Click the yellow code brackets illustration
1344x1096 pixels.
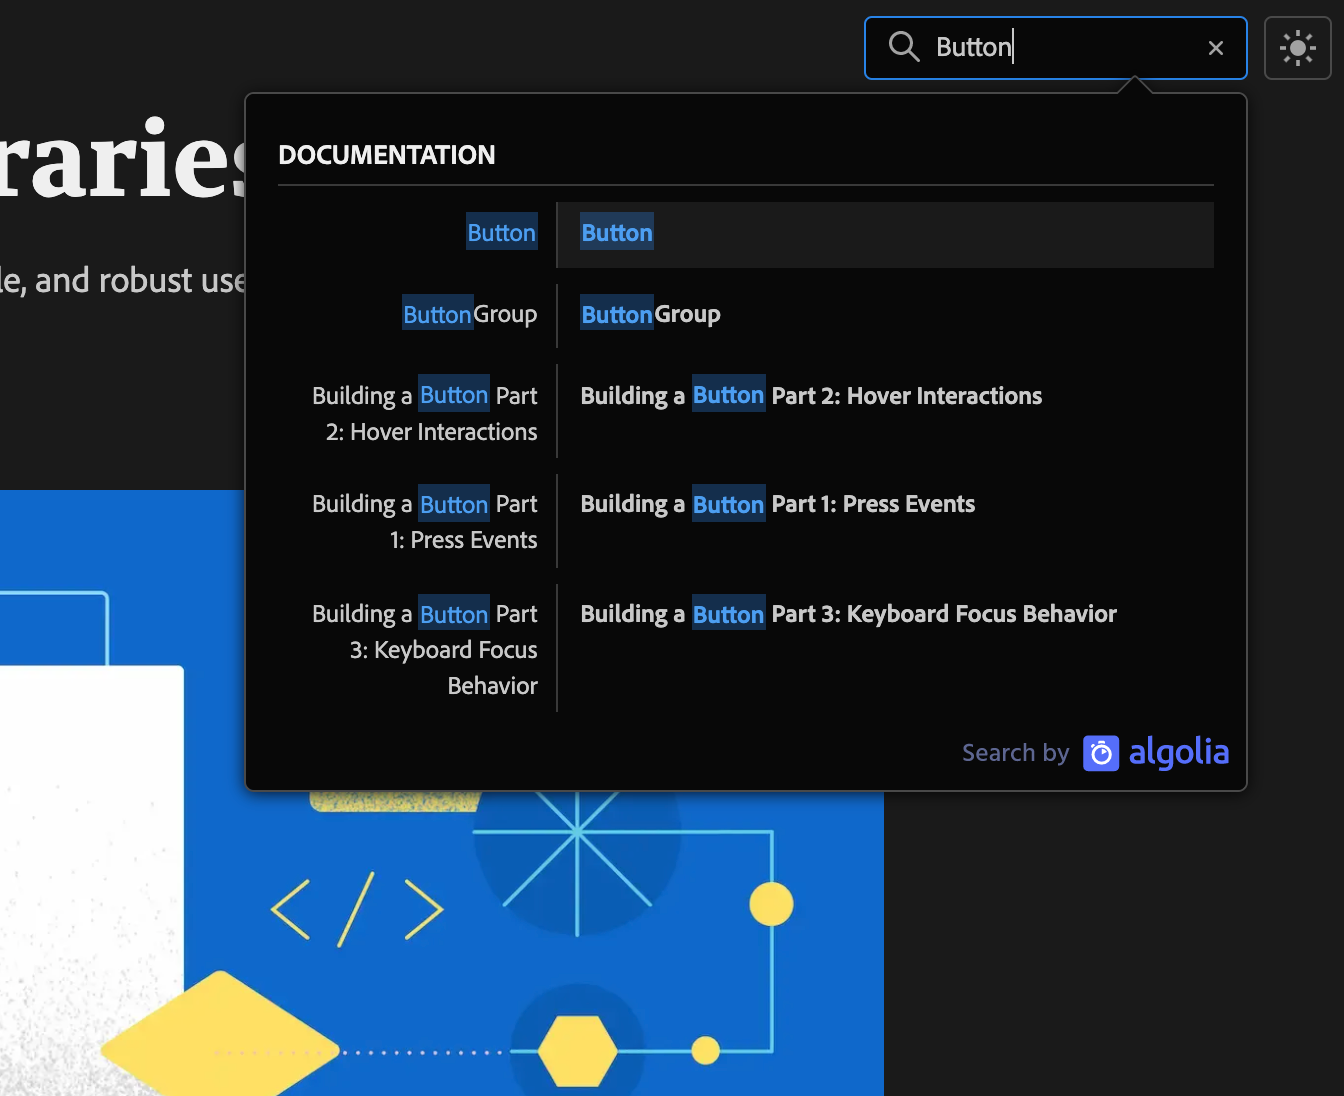click(357, 909)
